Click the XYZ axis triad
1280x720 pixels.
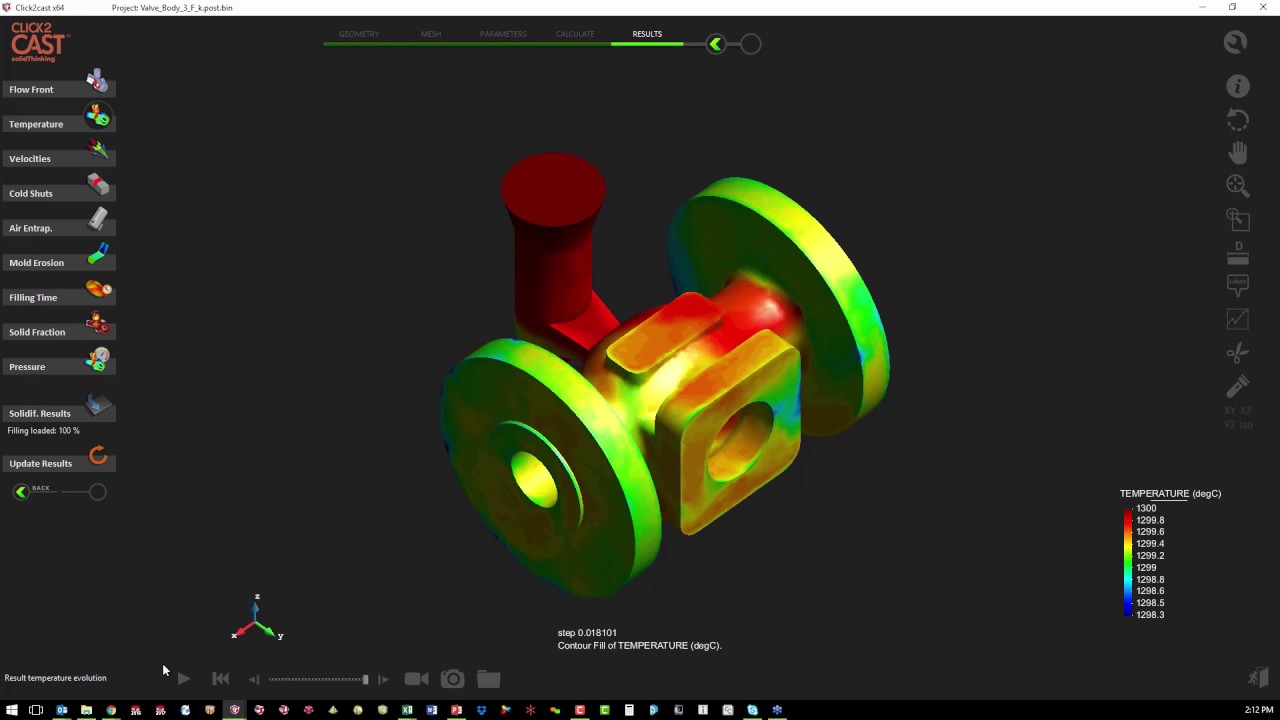(x=258, y=618)
